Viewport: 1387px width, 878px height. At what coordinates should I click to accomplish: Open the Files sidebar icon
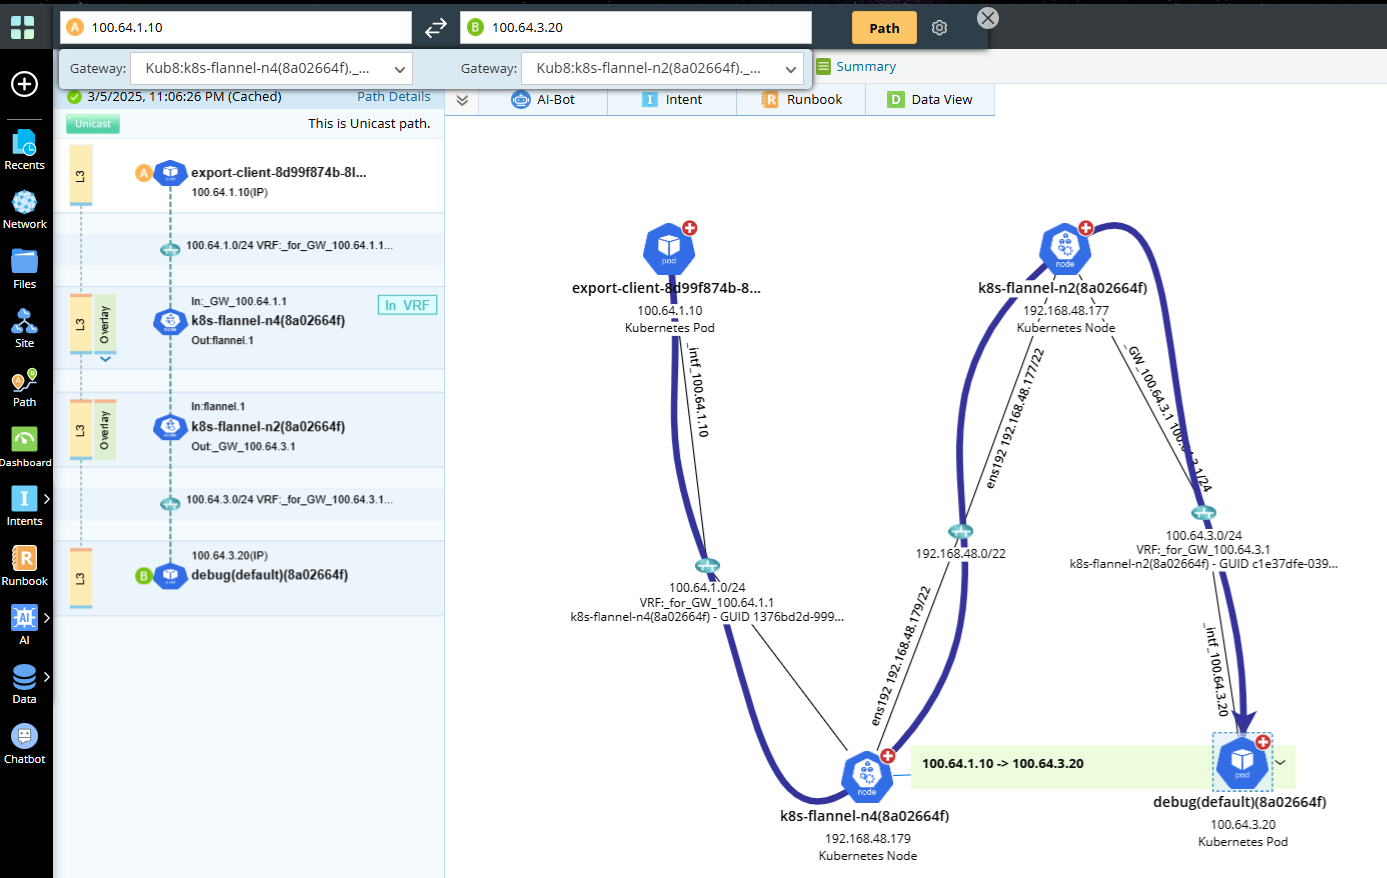click(24, 269)
